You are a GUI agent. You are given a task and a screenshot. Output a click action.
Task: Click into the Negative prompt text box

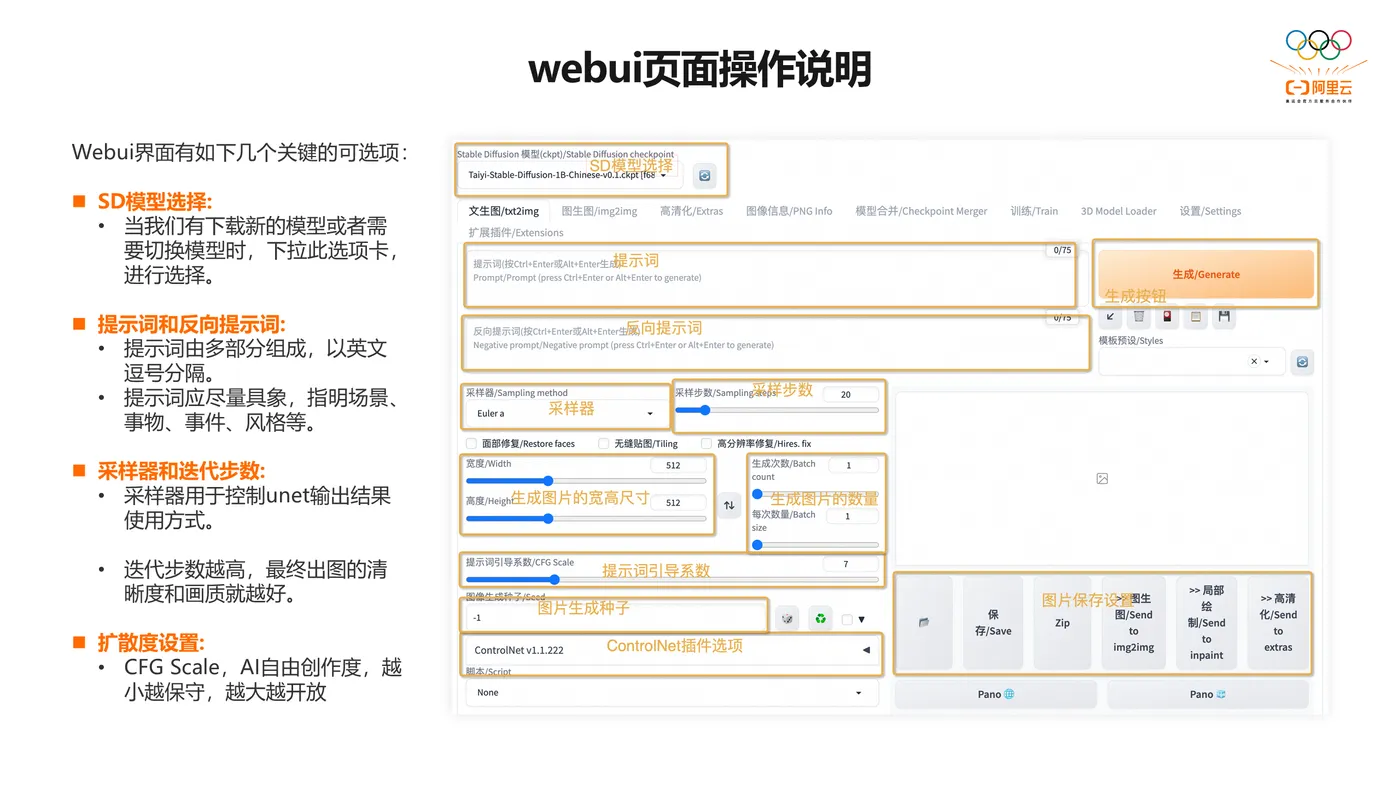(x=776, y=341)
